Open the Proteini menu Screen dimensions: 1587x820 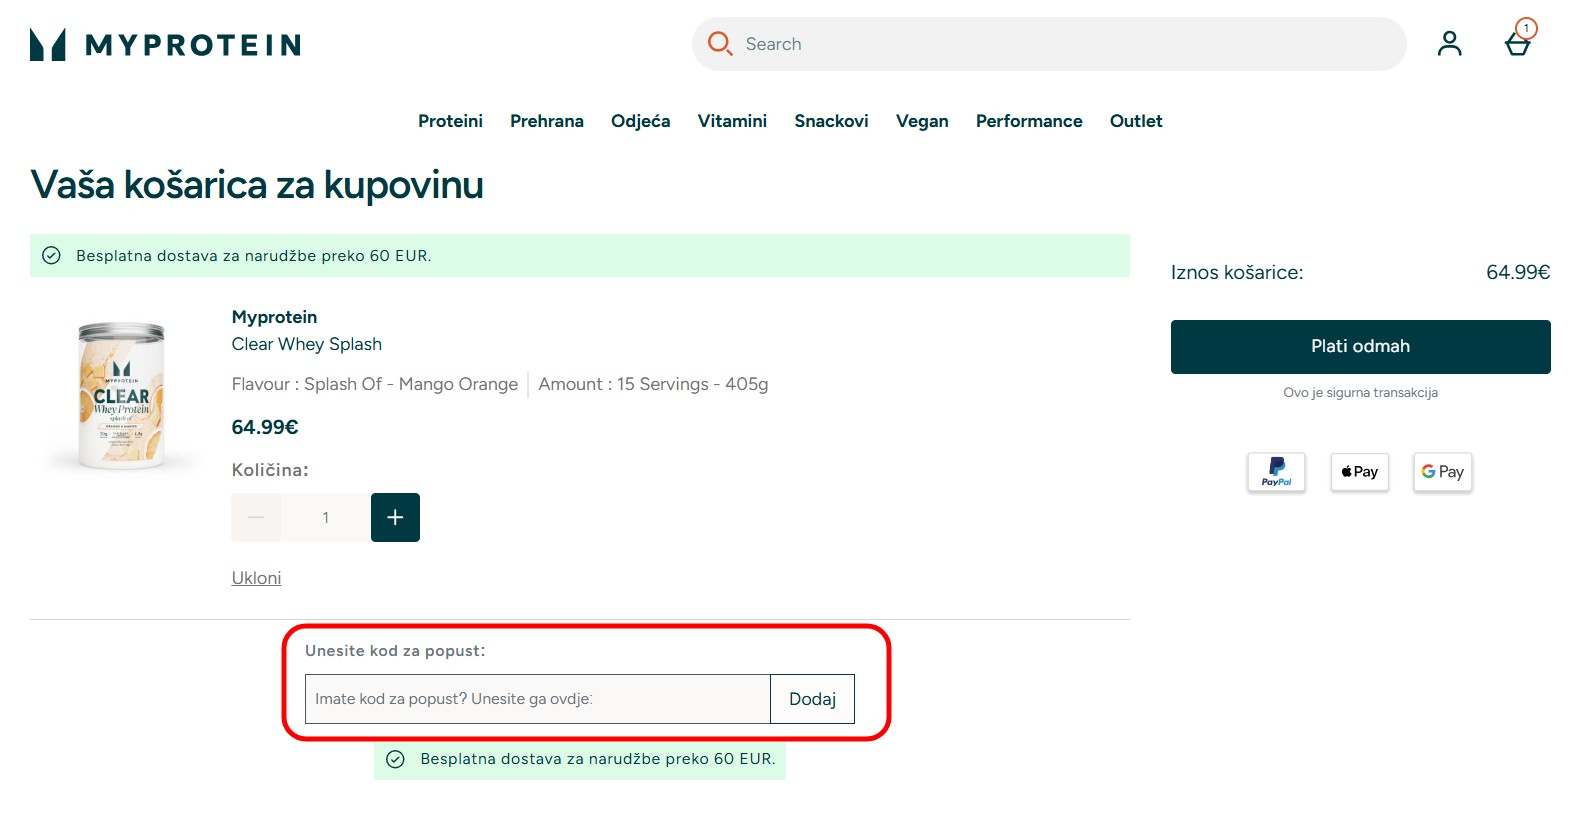point(450,121)
